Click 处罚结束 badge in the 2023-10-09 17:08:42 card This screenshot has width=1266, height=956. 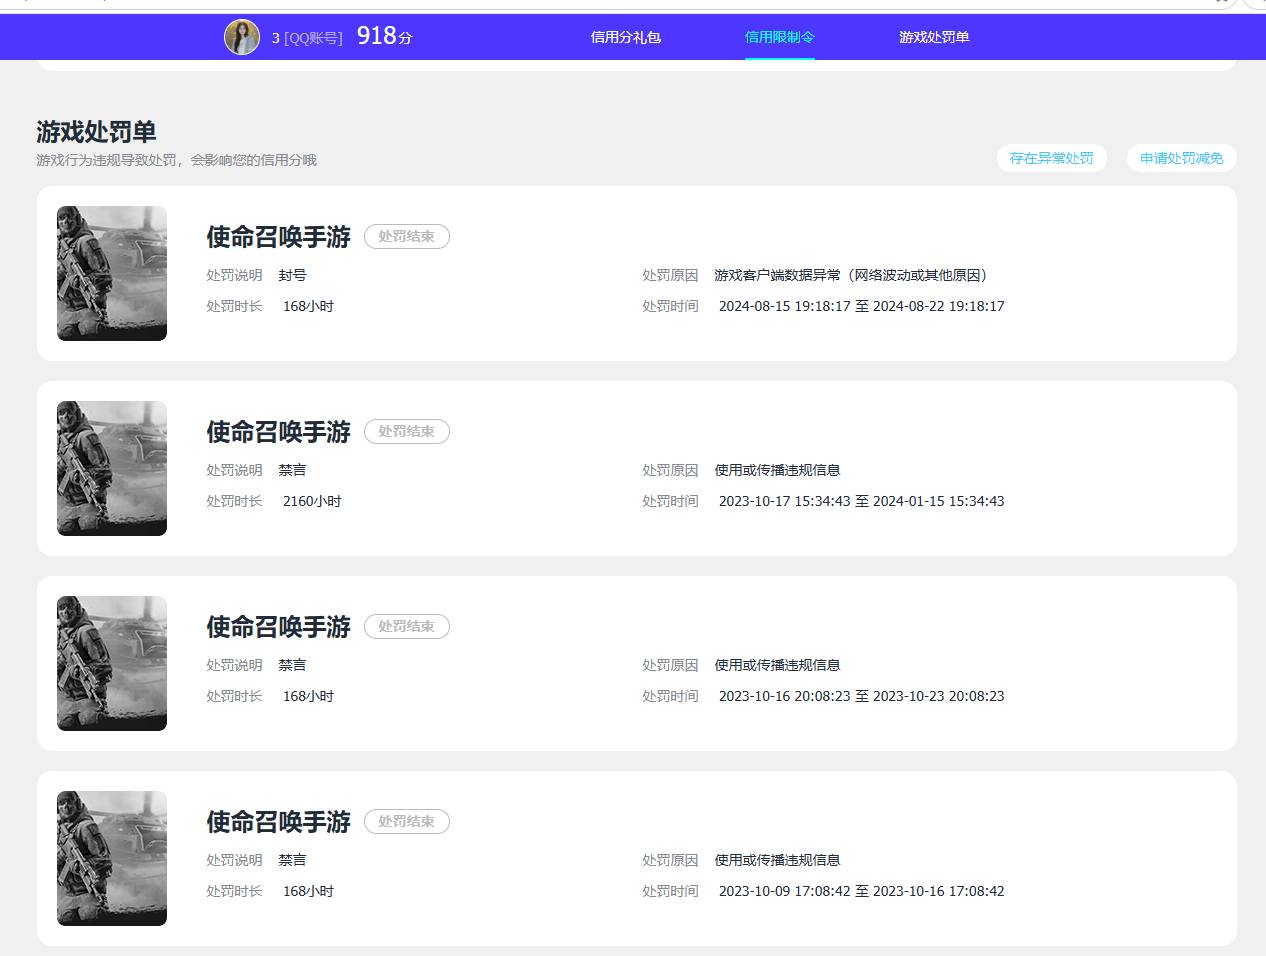click(x=406, y=822)
